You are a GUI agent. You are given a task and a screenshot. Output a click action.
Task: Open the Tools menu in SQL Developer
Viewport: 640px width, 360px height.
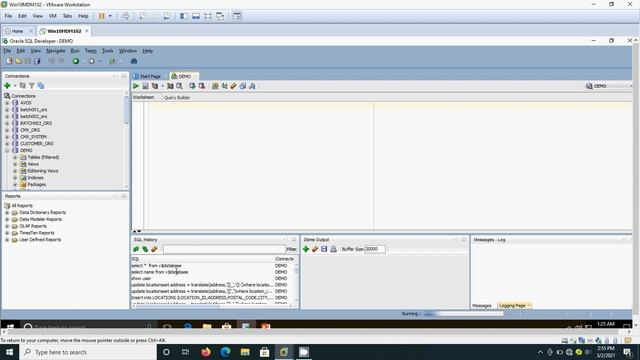point(107,51)
